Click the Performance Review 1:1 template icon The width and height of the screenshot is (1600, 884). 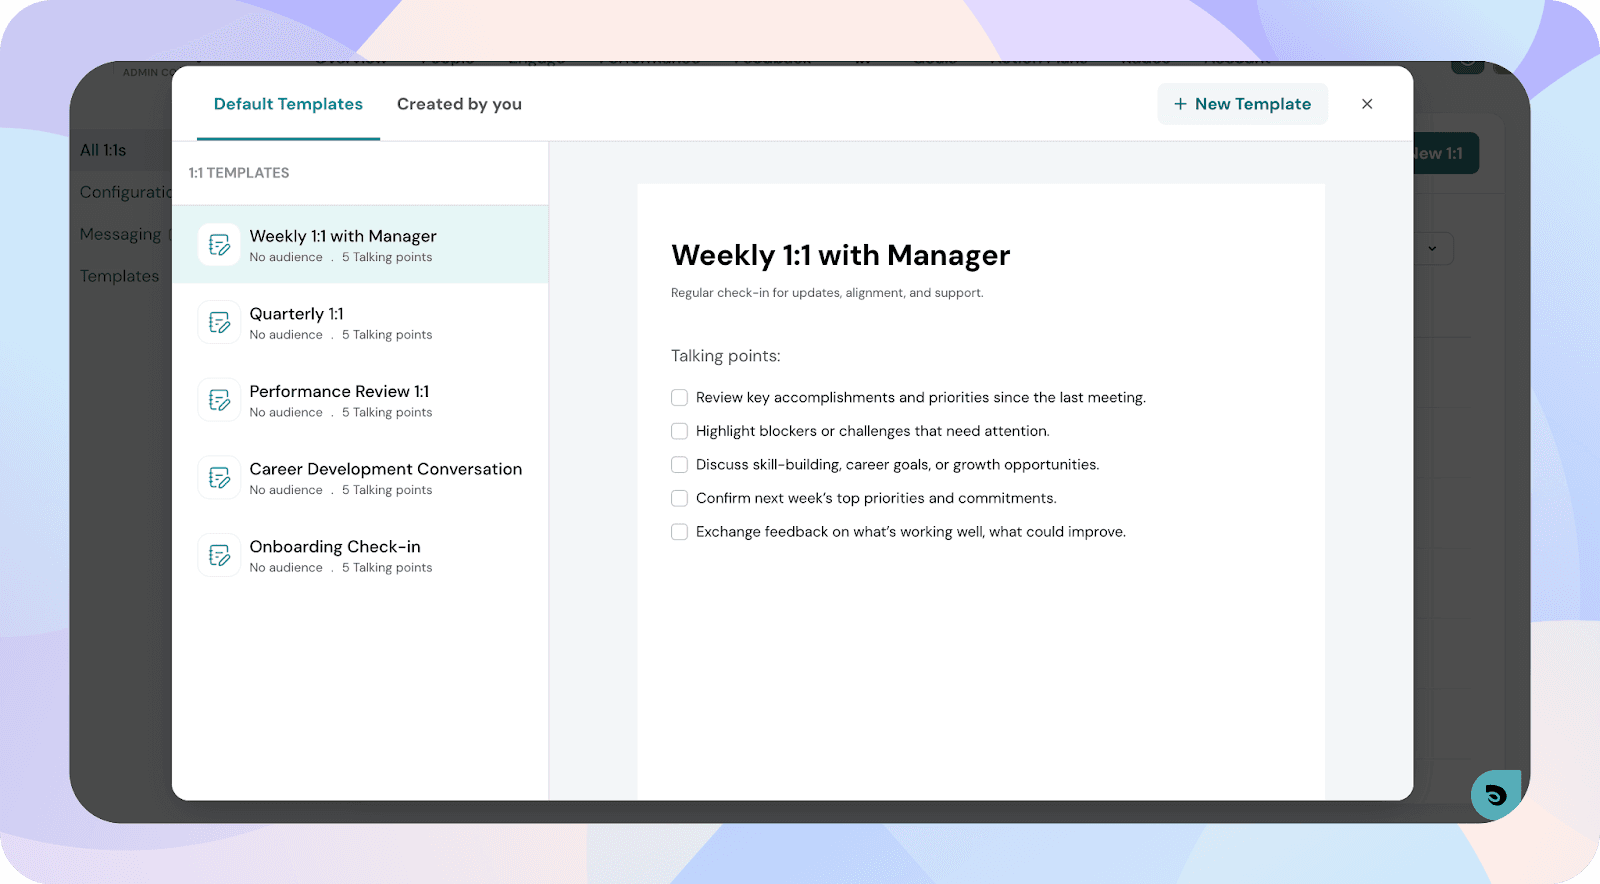(219, 400)
